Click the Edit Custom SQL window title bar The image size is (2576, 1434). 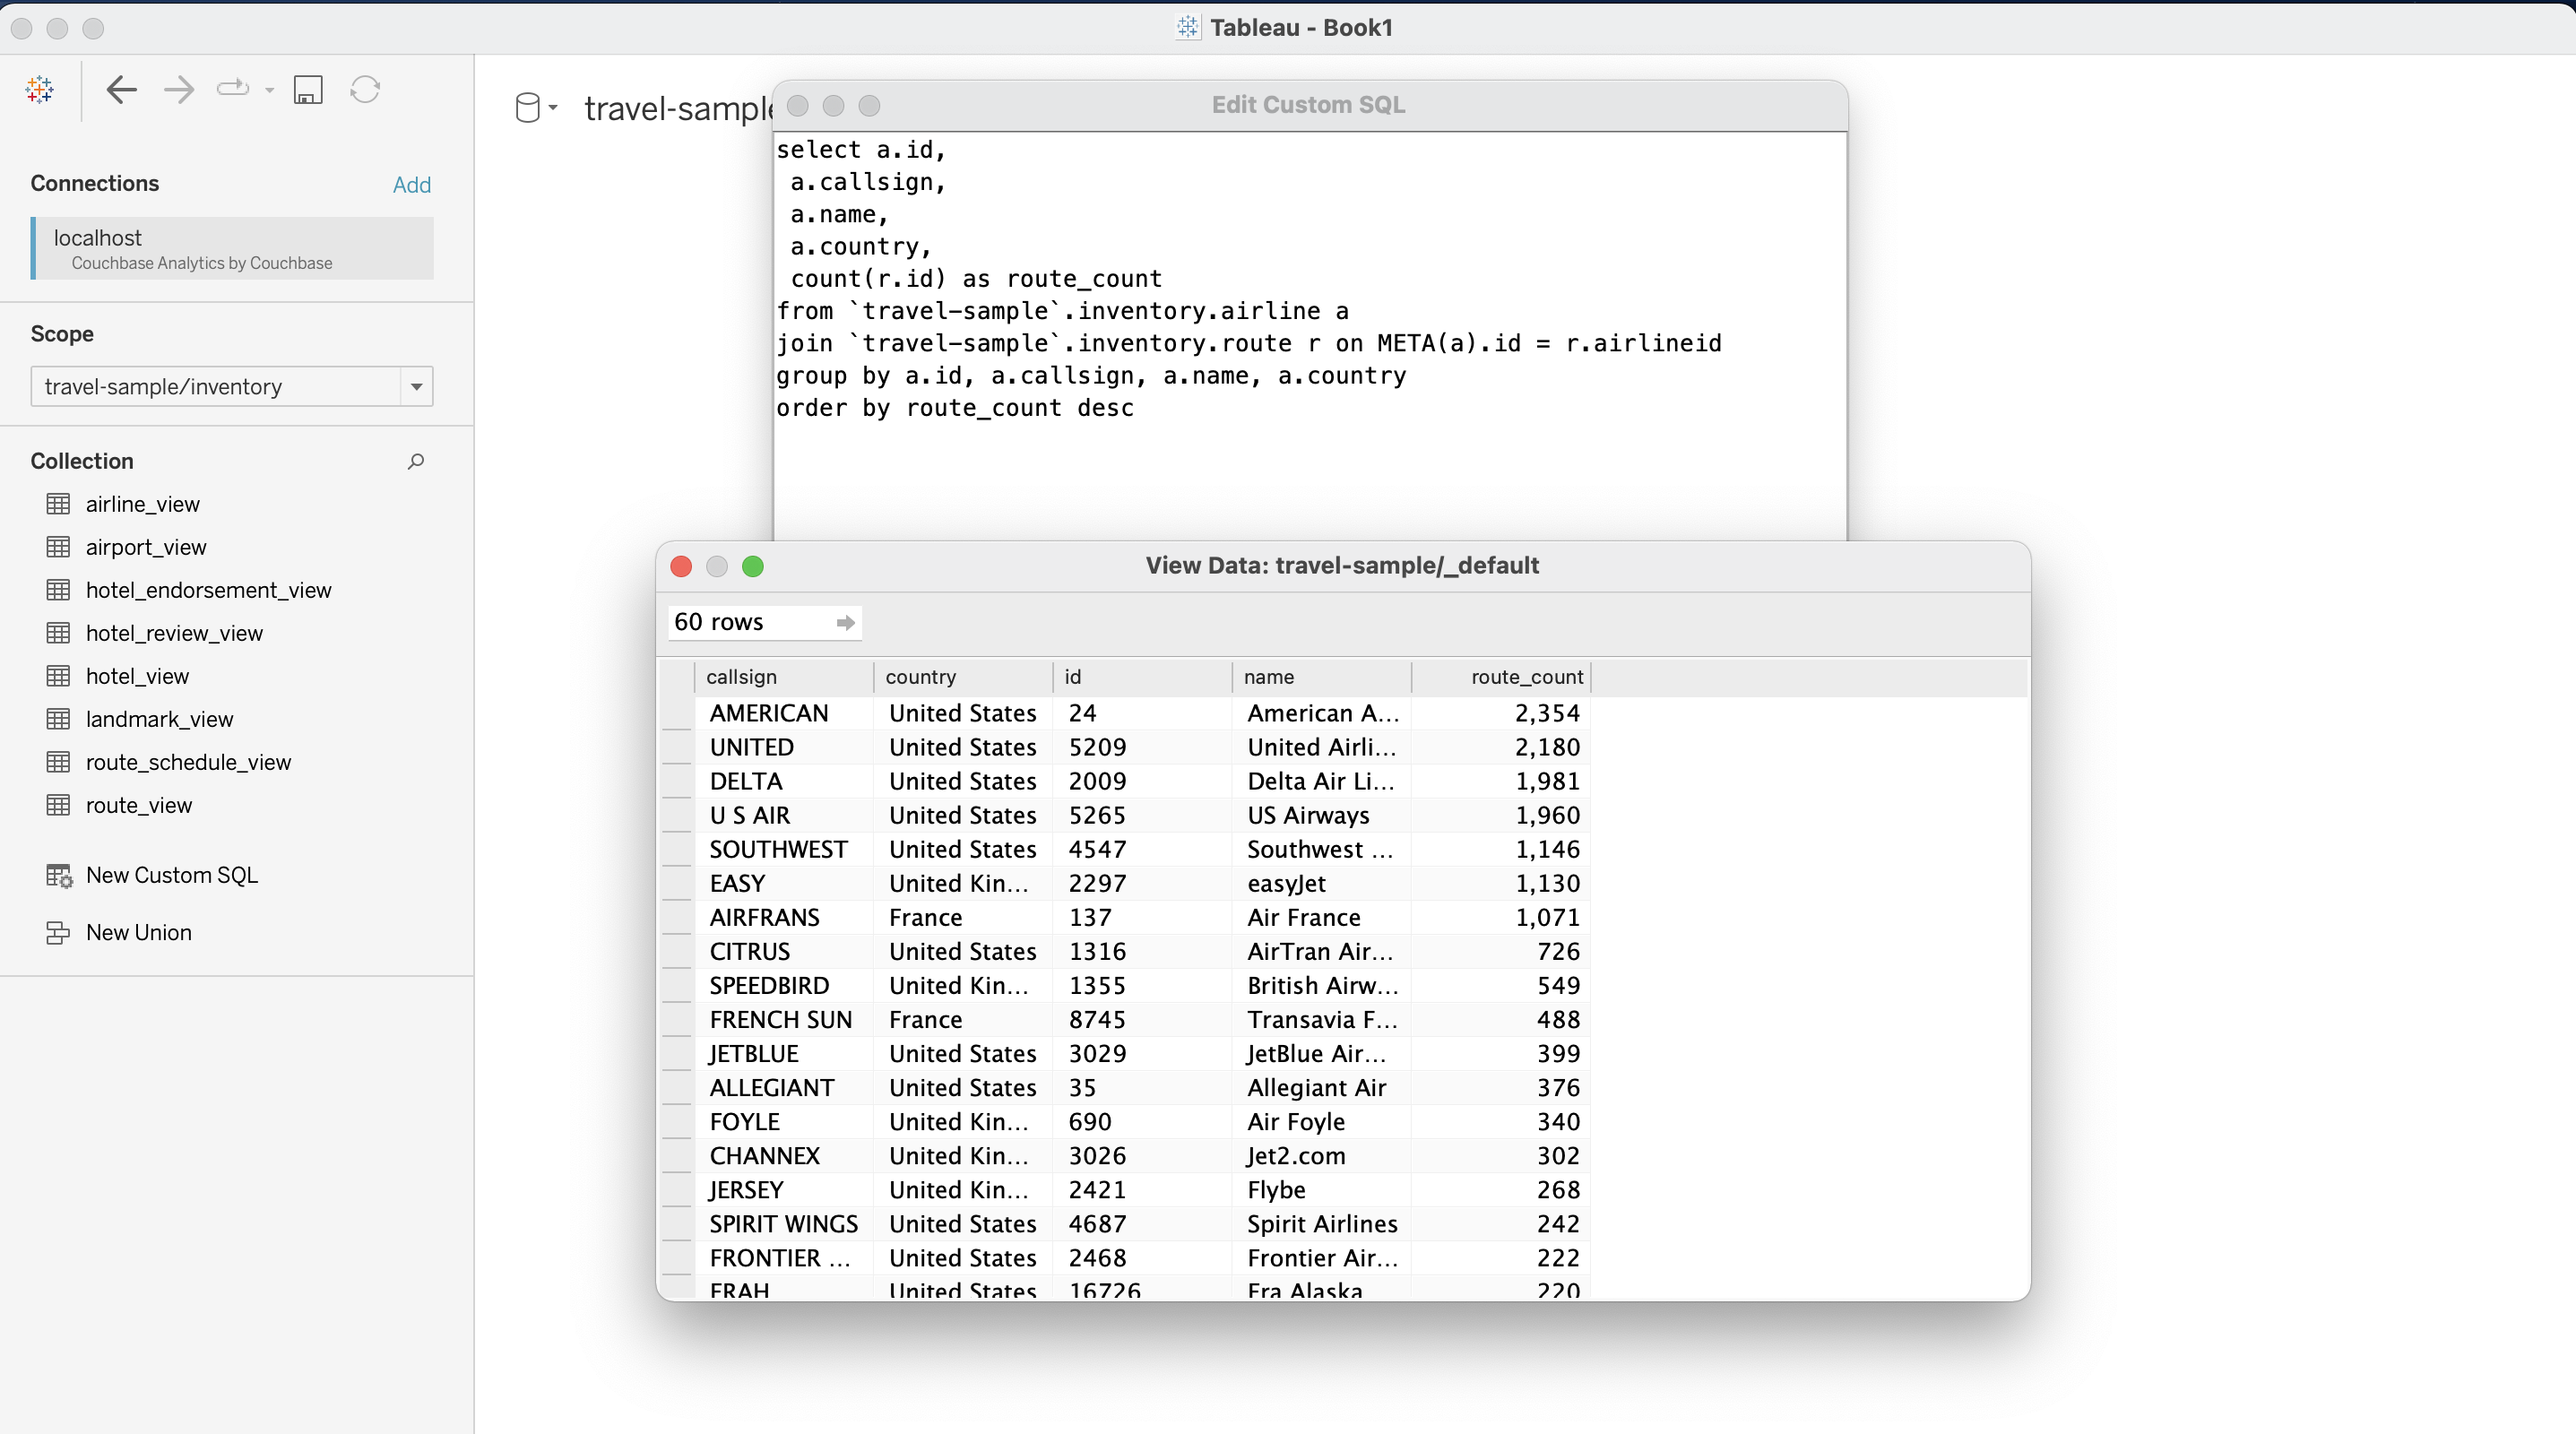(1310, 105)
